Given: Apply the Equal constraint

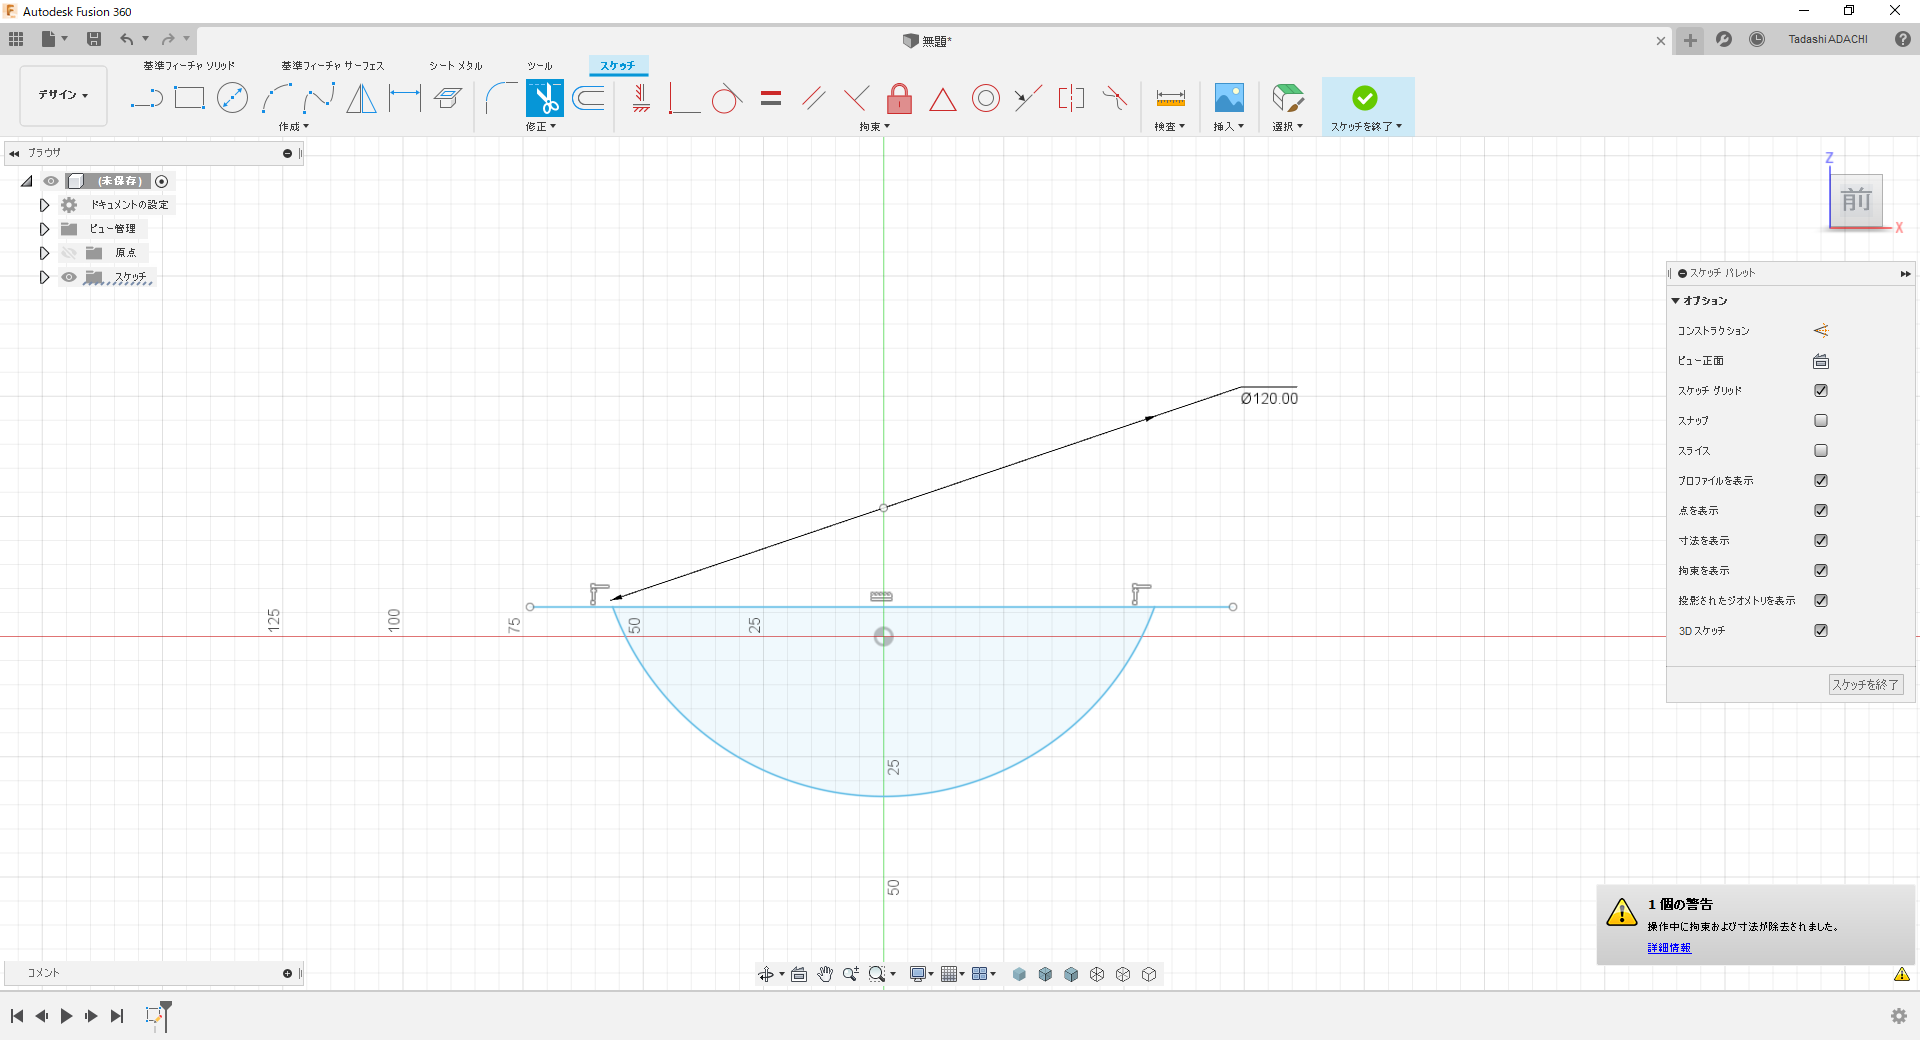Looking at the screenshot, I should pyautogui.click(x=771, y=98).
